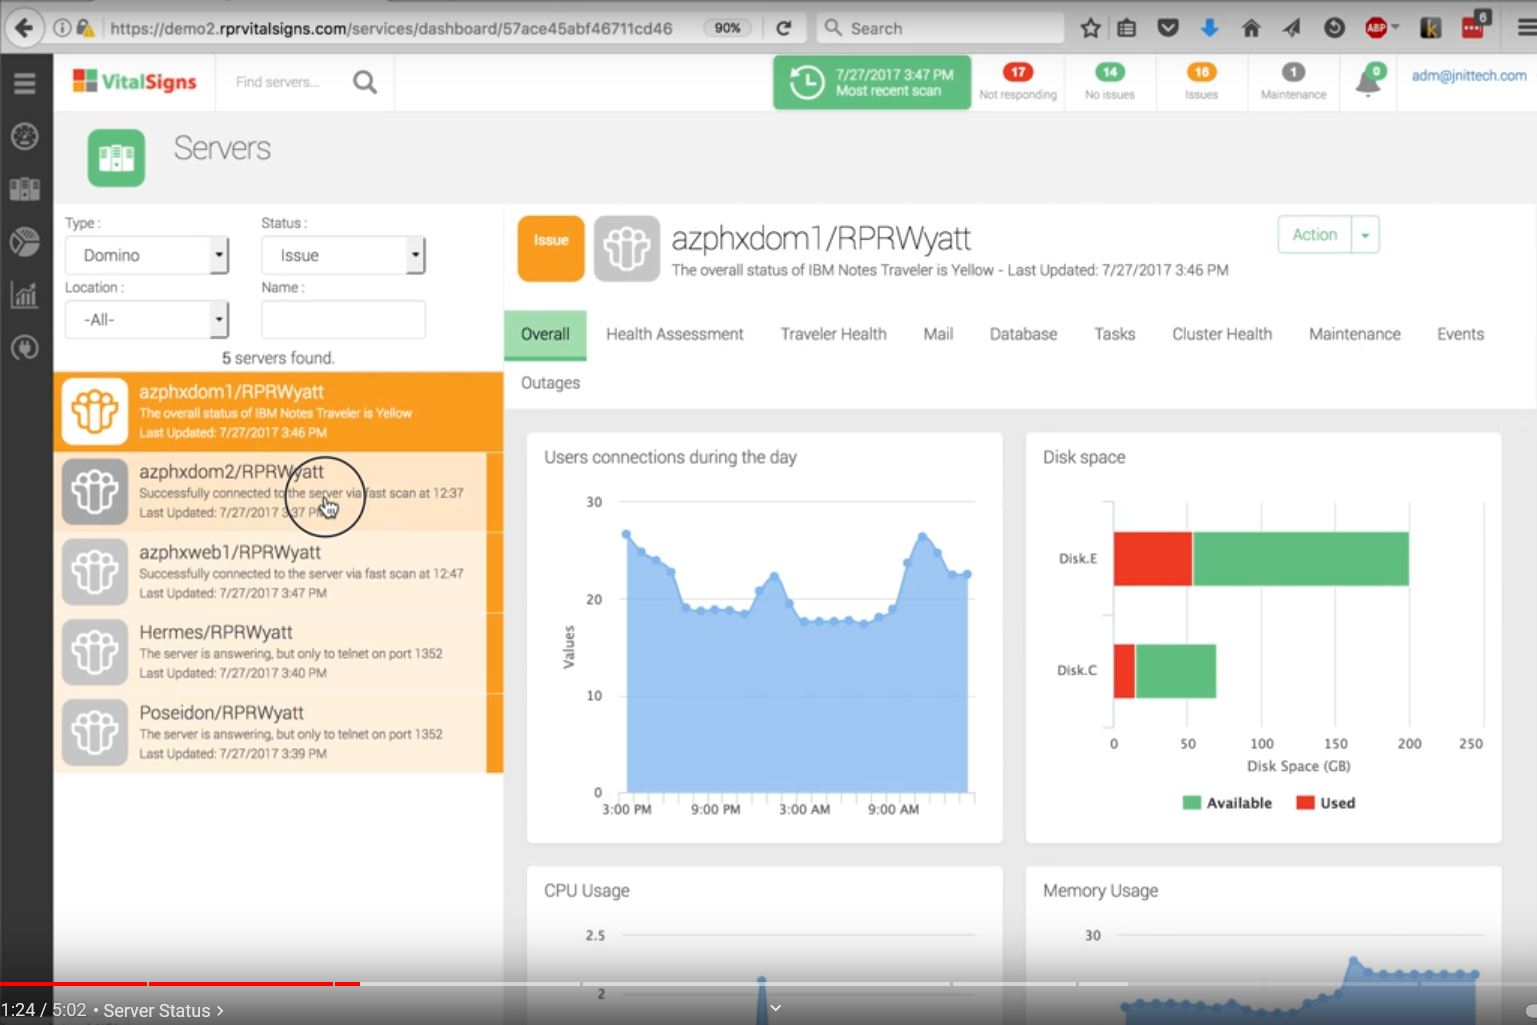Bookmark page with the star icon

click(x=1090, y=28)
